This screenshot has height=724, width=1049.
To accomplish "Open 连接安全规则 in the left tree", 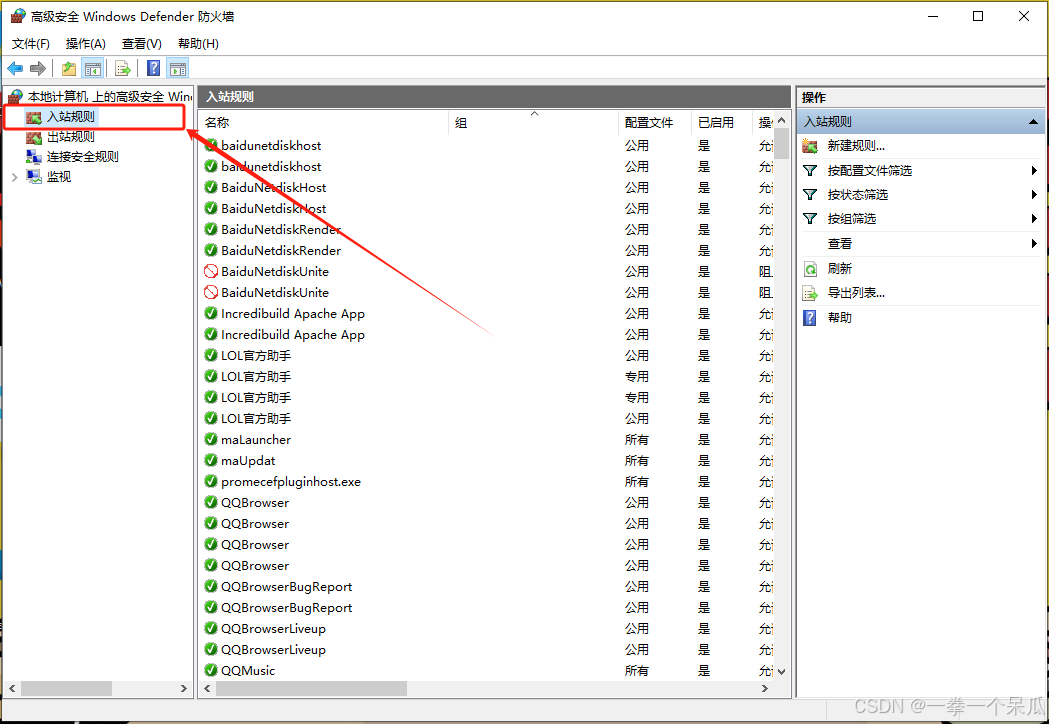I will coord(83,157).
